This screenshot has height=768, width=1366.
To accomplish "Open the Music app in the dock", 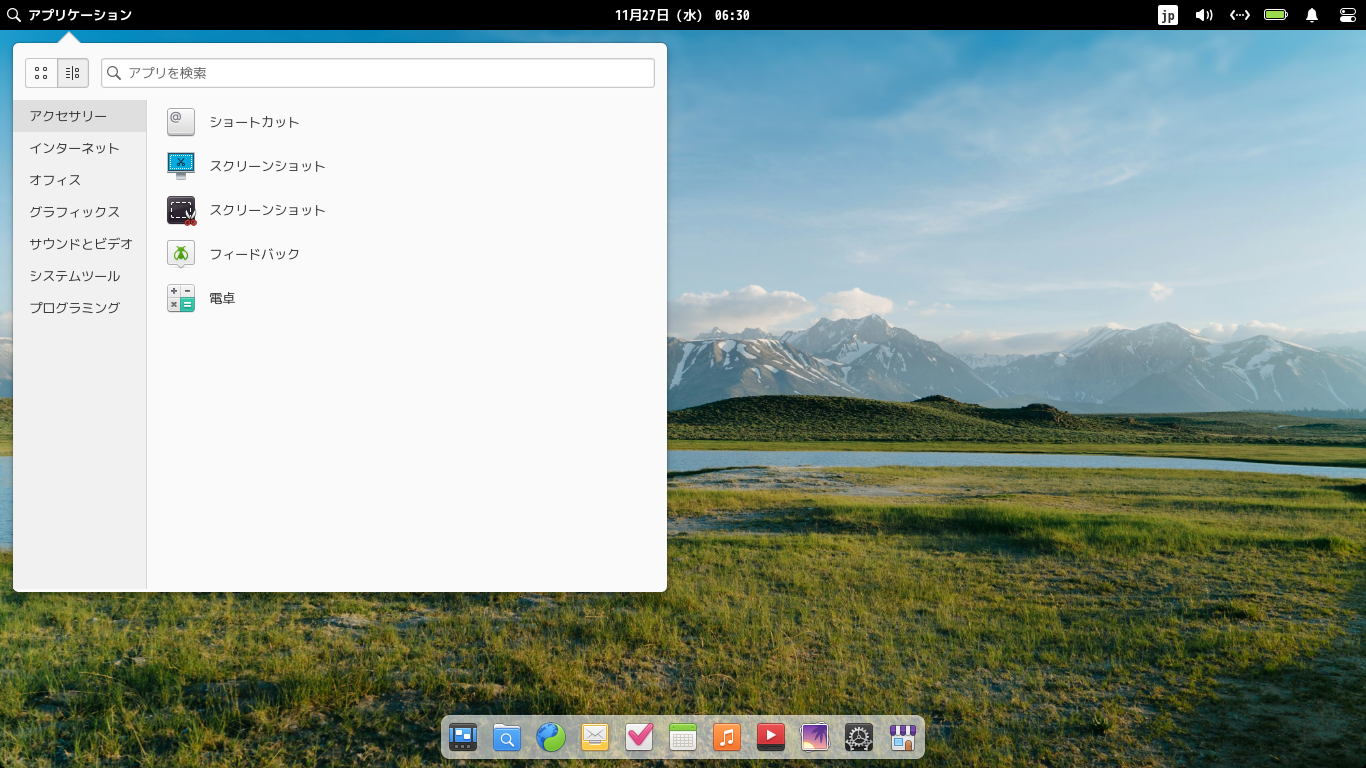I will [x=727, y=737].
